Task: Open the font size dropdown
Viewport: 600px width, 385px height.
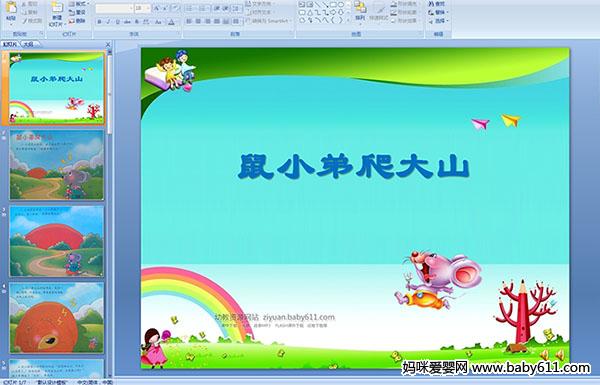Action: point(142,8)
